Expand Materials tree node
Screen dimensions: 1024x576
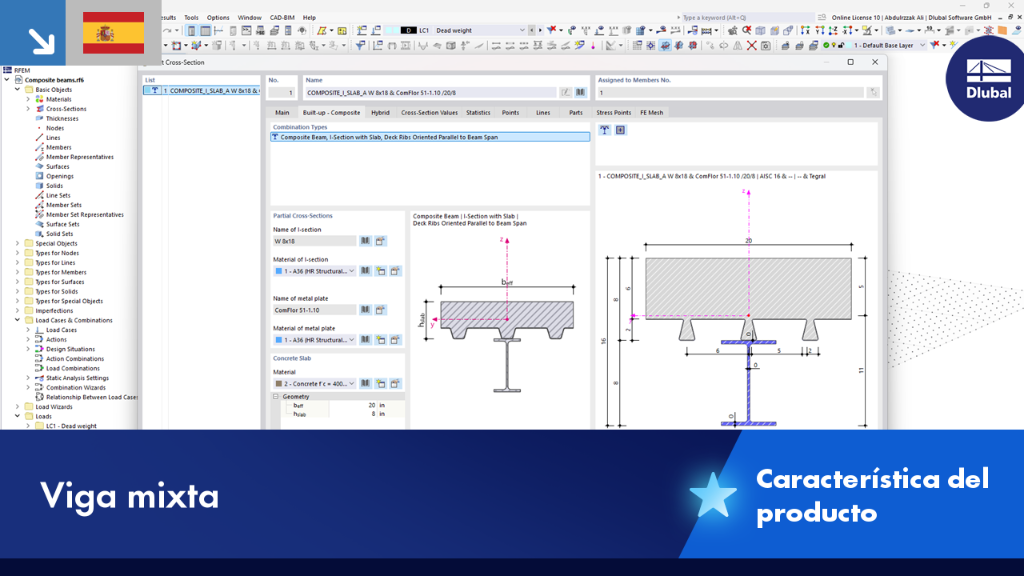tap(28, 99)
